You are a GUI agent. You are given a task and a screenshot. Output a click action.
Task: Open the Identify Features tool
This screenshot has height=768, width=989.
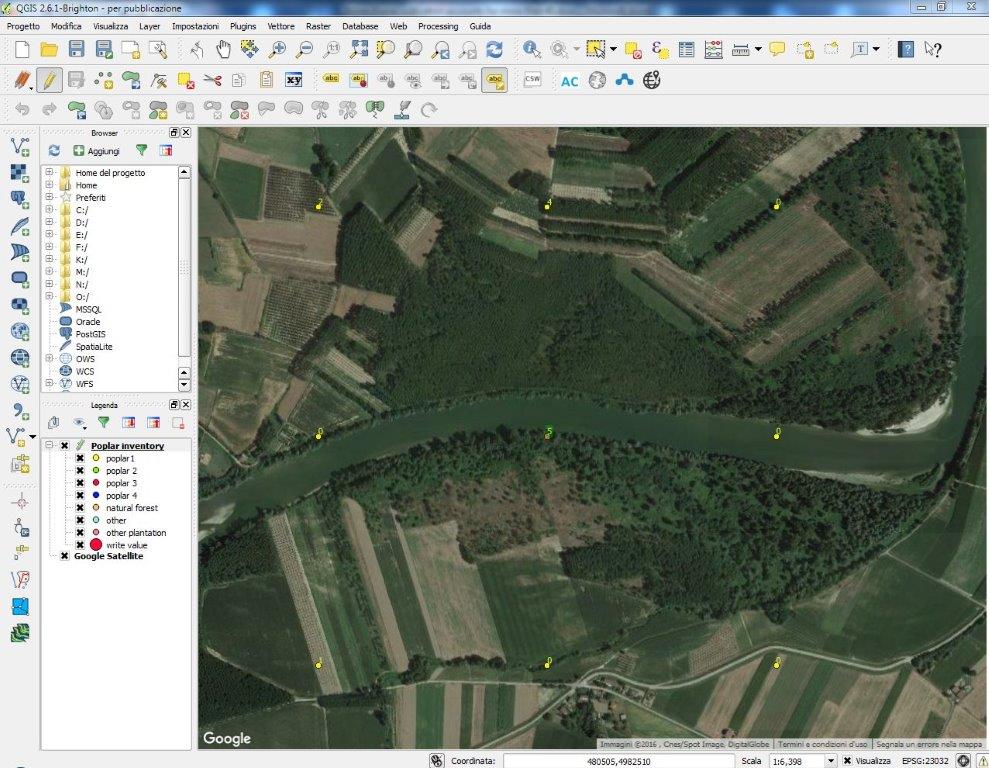click(532, 49)
